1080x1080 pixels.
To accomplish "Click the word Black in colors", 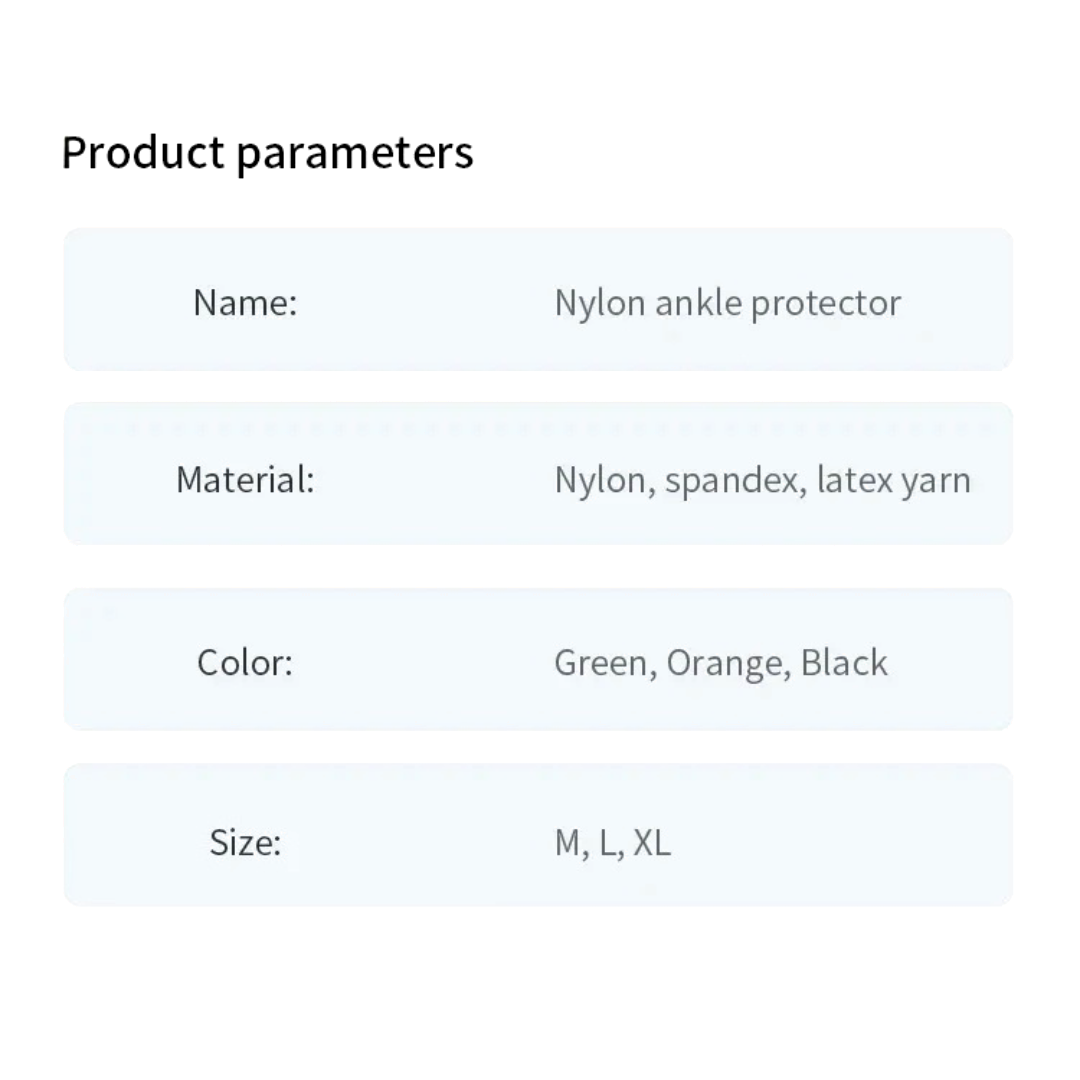I will point(844,663).
